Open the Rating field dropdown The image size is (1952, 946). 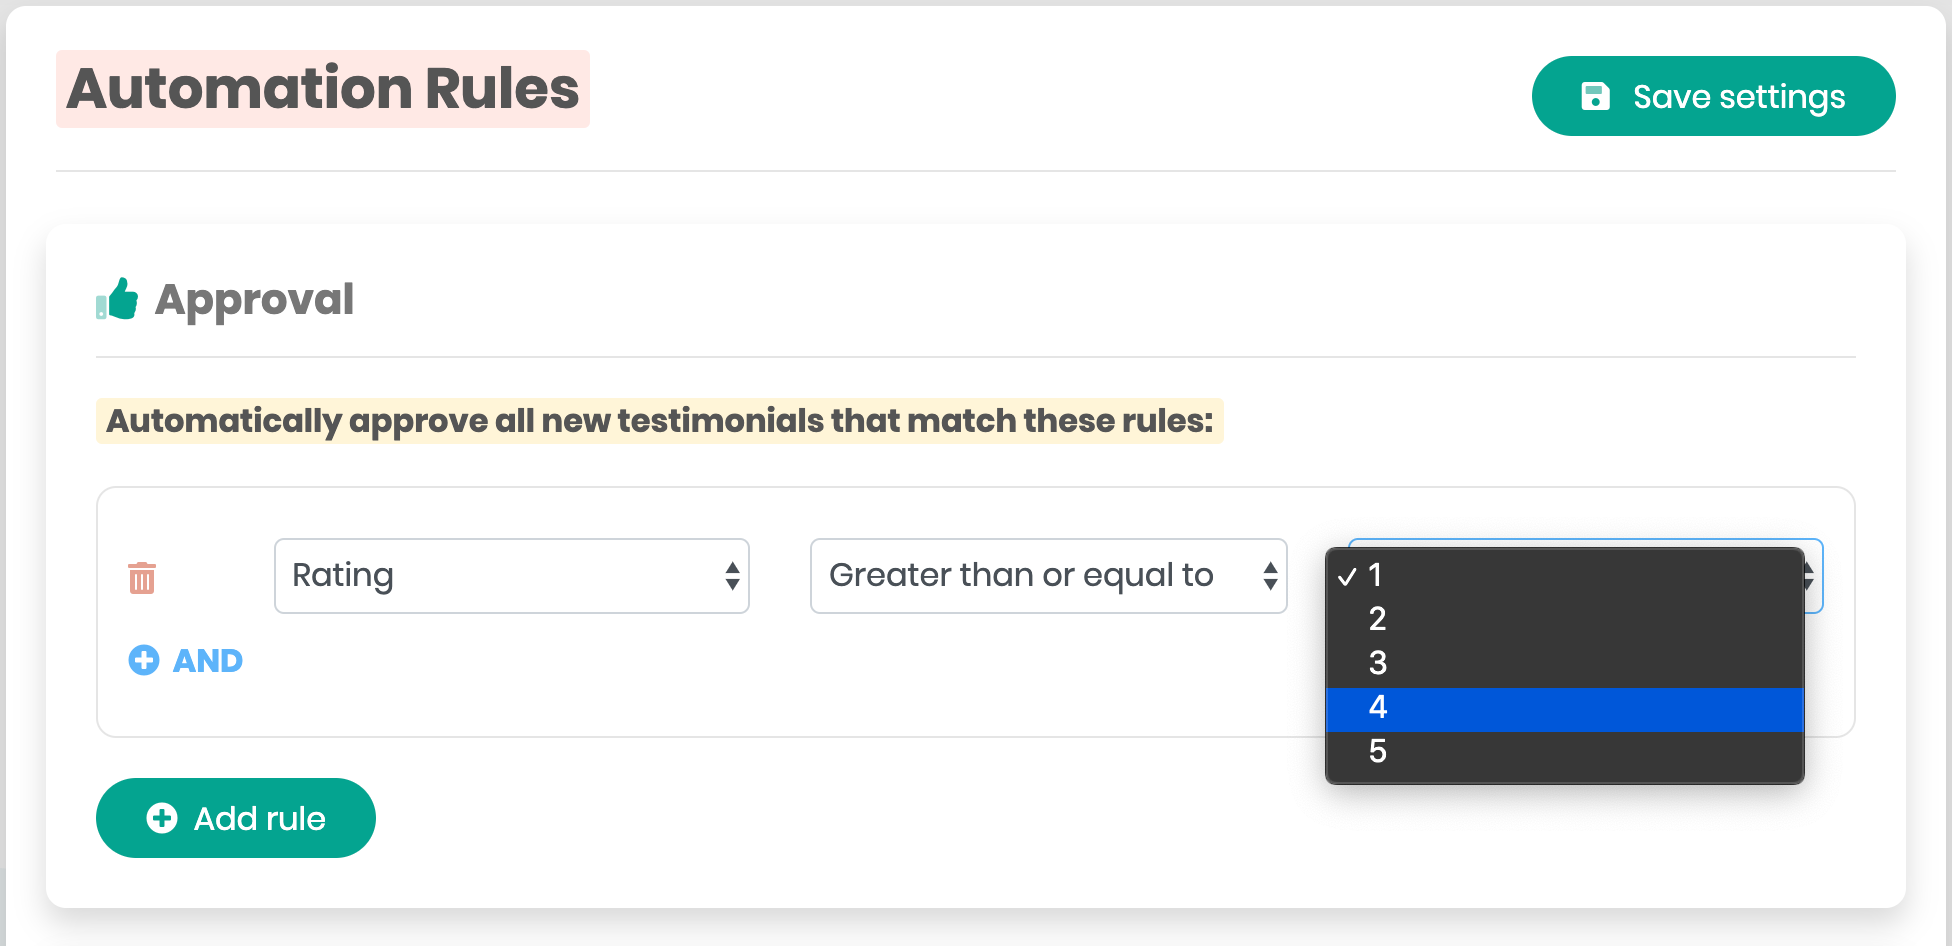(x=510, y=576)
